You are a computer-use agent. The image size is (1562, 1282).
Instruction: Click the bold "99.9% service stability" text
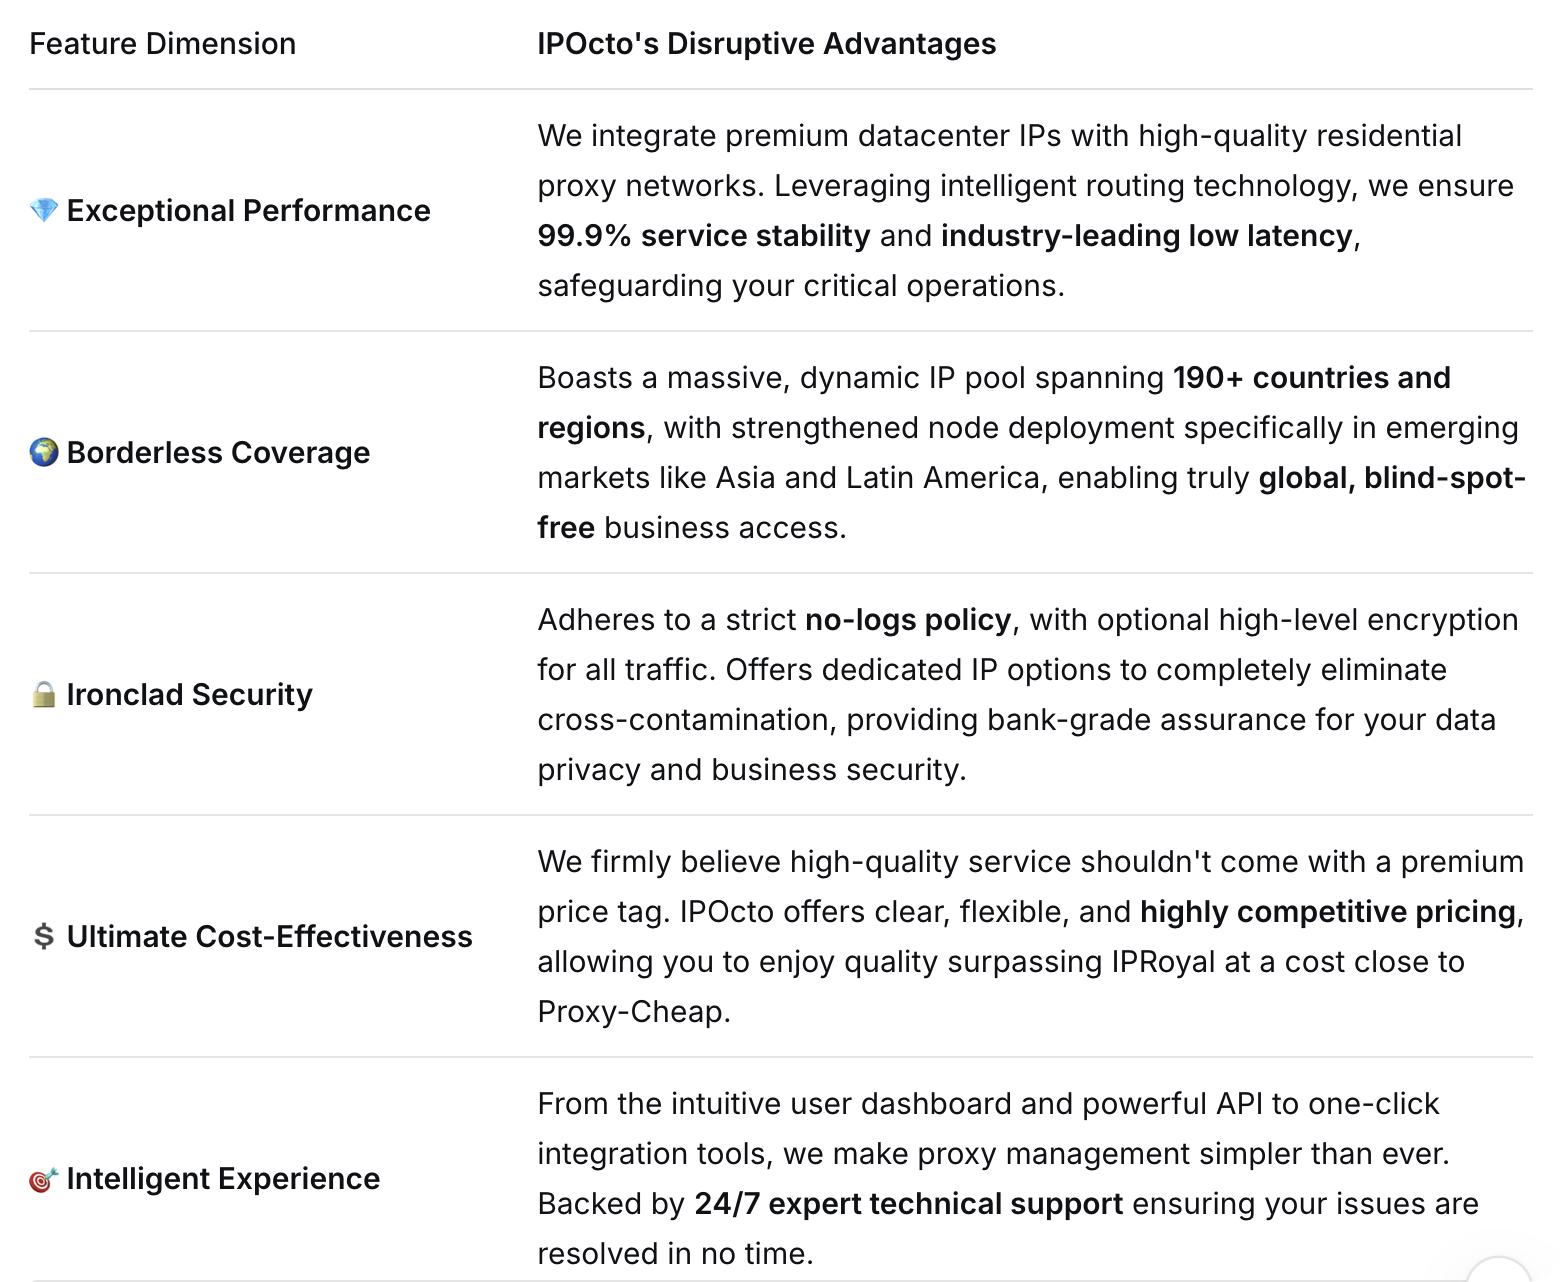[703, 236]
